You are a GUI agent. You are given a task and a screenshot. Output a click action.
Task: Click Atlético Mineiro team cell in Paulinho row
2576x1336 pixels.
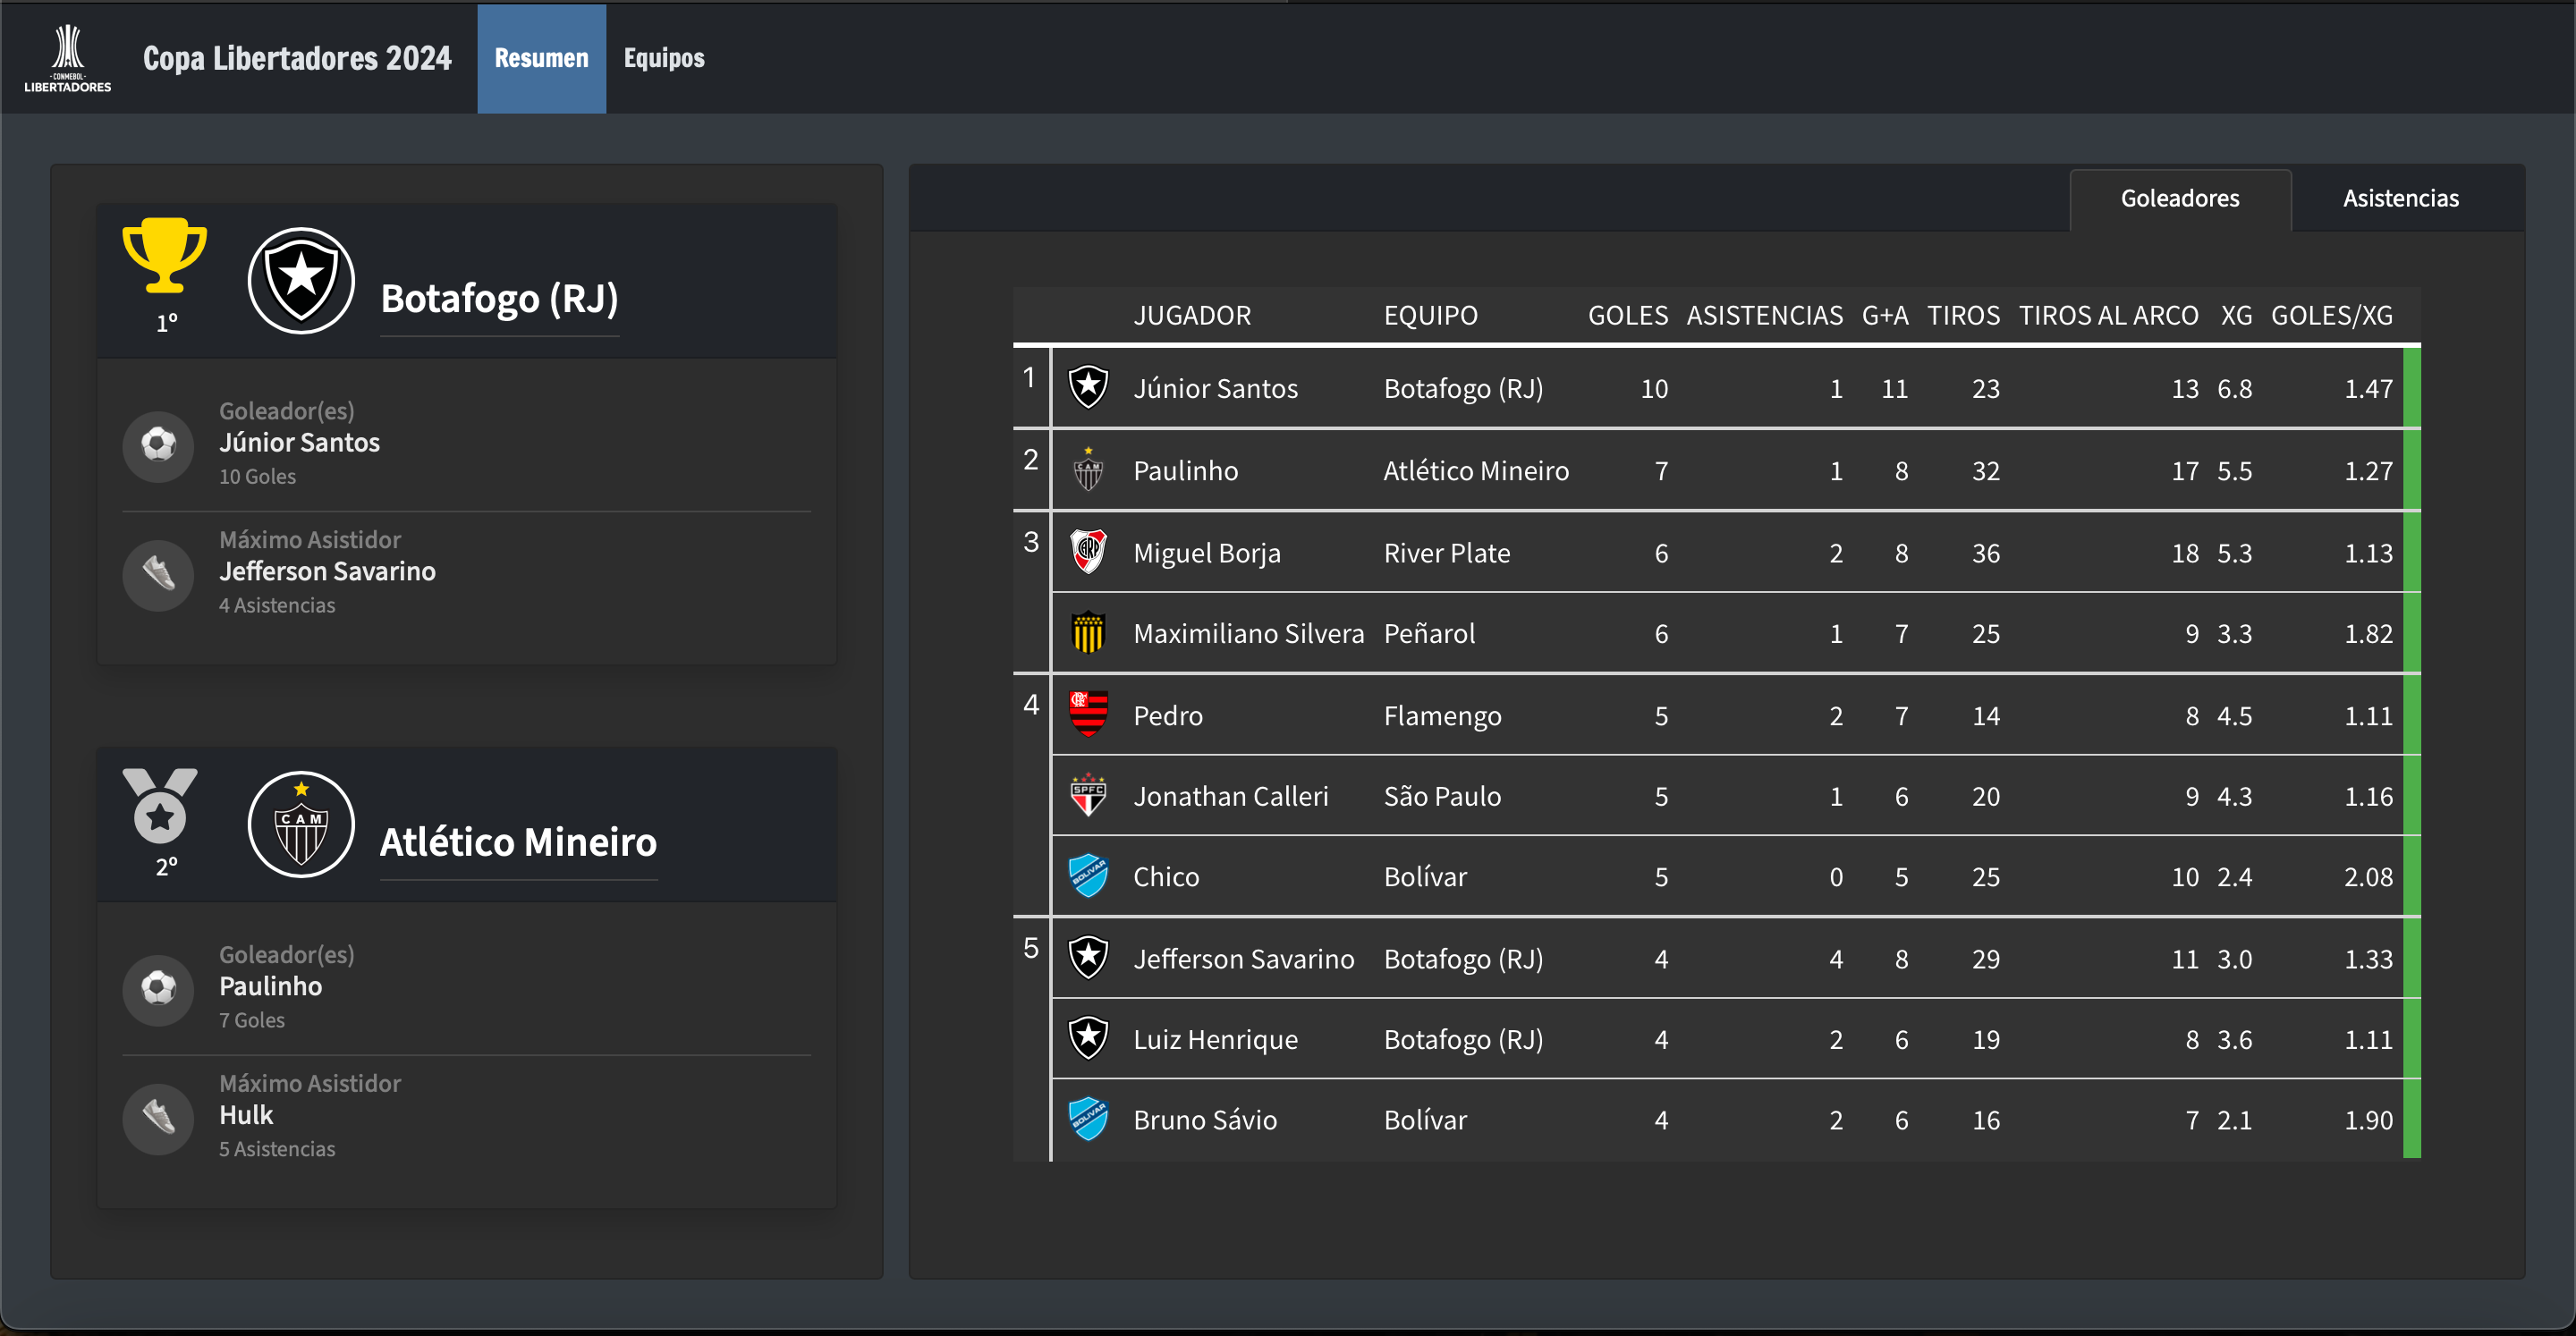[x=1476, y=471]
